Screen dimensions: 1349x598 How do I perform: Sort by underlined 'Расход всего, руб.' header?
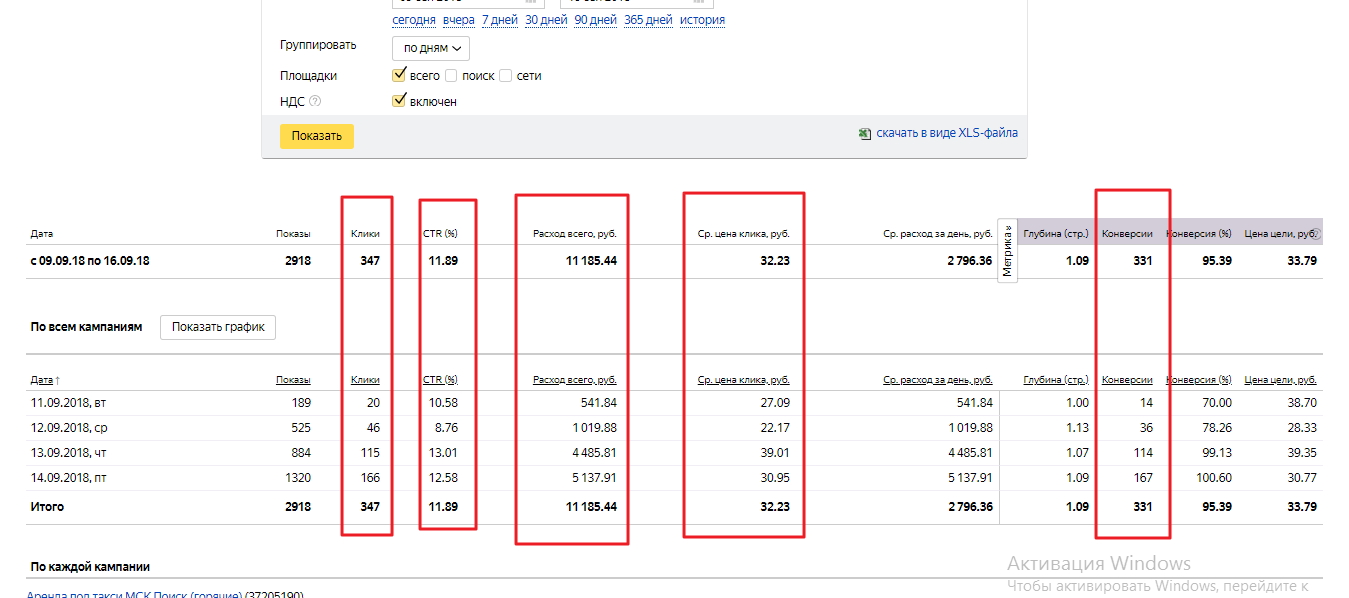[x=575, y=380]
